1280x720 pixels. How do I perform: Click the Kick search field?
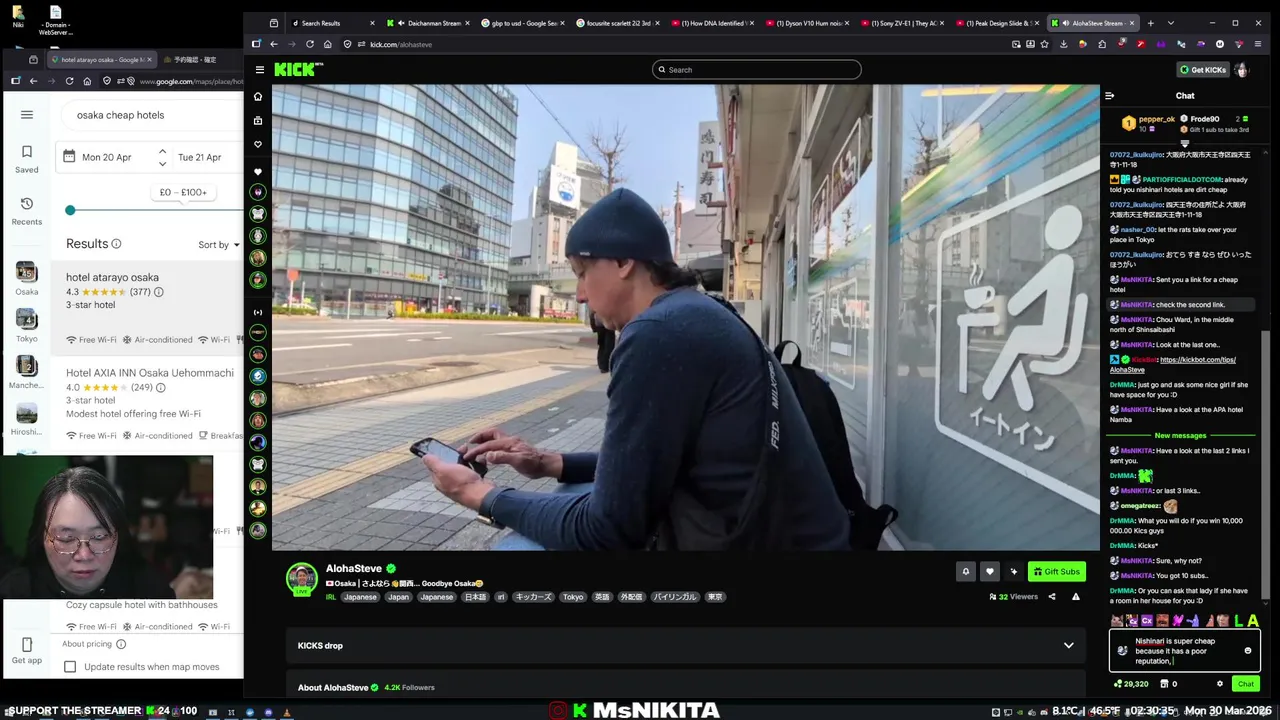756,70
